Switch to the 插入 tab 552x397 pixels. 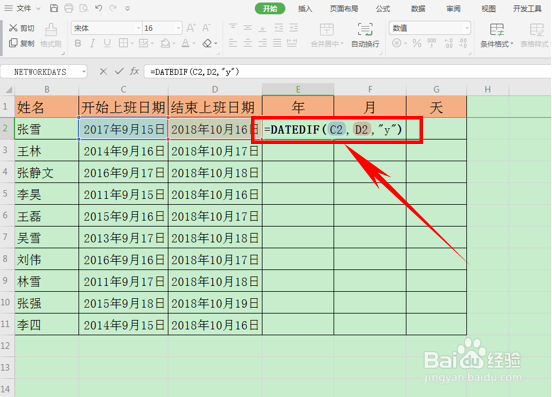point(305,8)
